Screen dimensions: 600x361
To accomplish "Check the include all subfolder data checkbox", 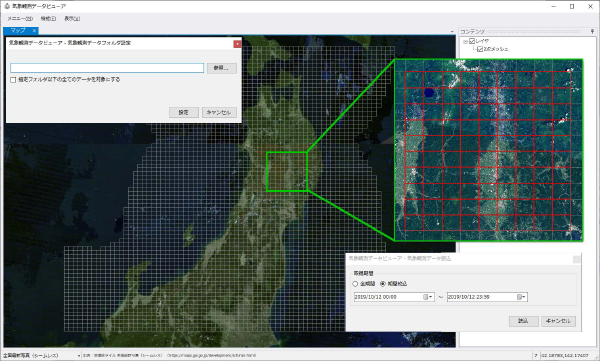I will pos(13,80).
